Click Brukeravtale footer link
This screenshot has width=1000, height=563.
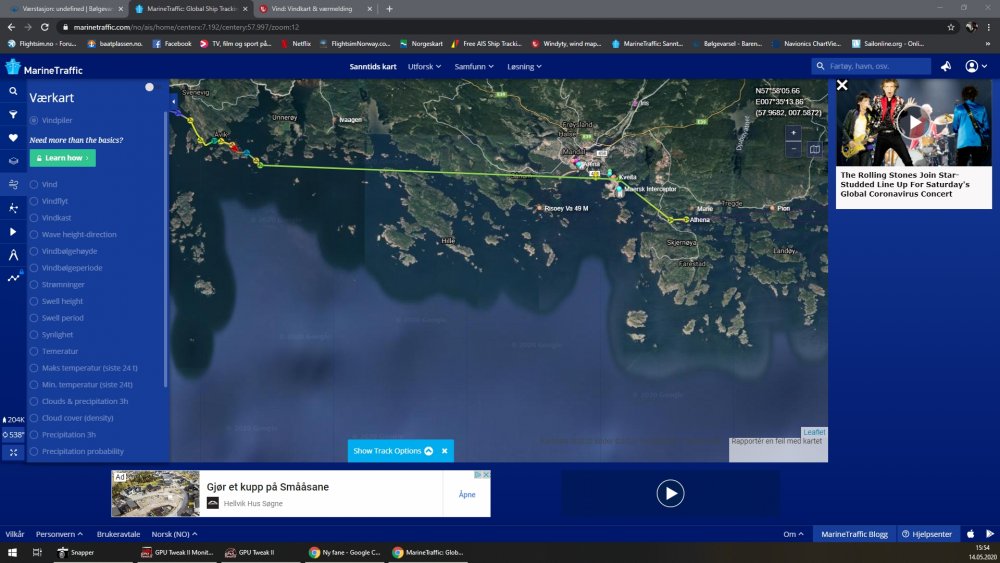[118, 534]
